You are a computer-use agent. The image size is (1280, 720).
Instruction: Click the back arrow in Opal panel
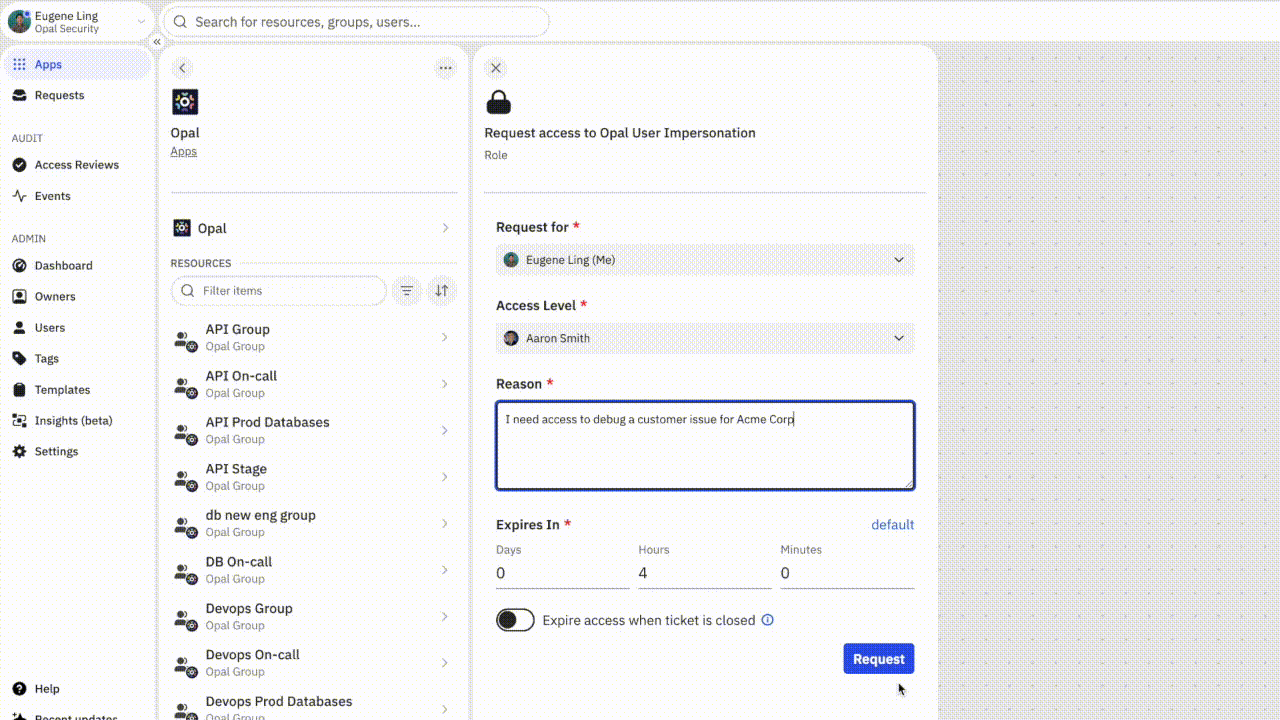(182, 68)
